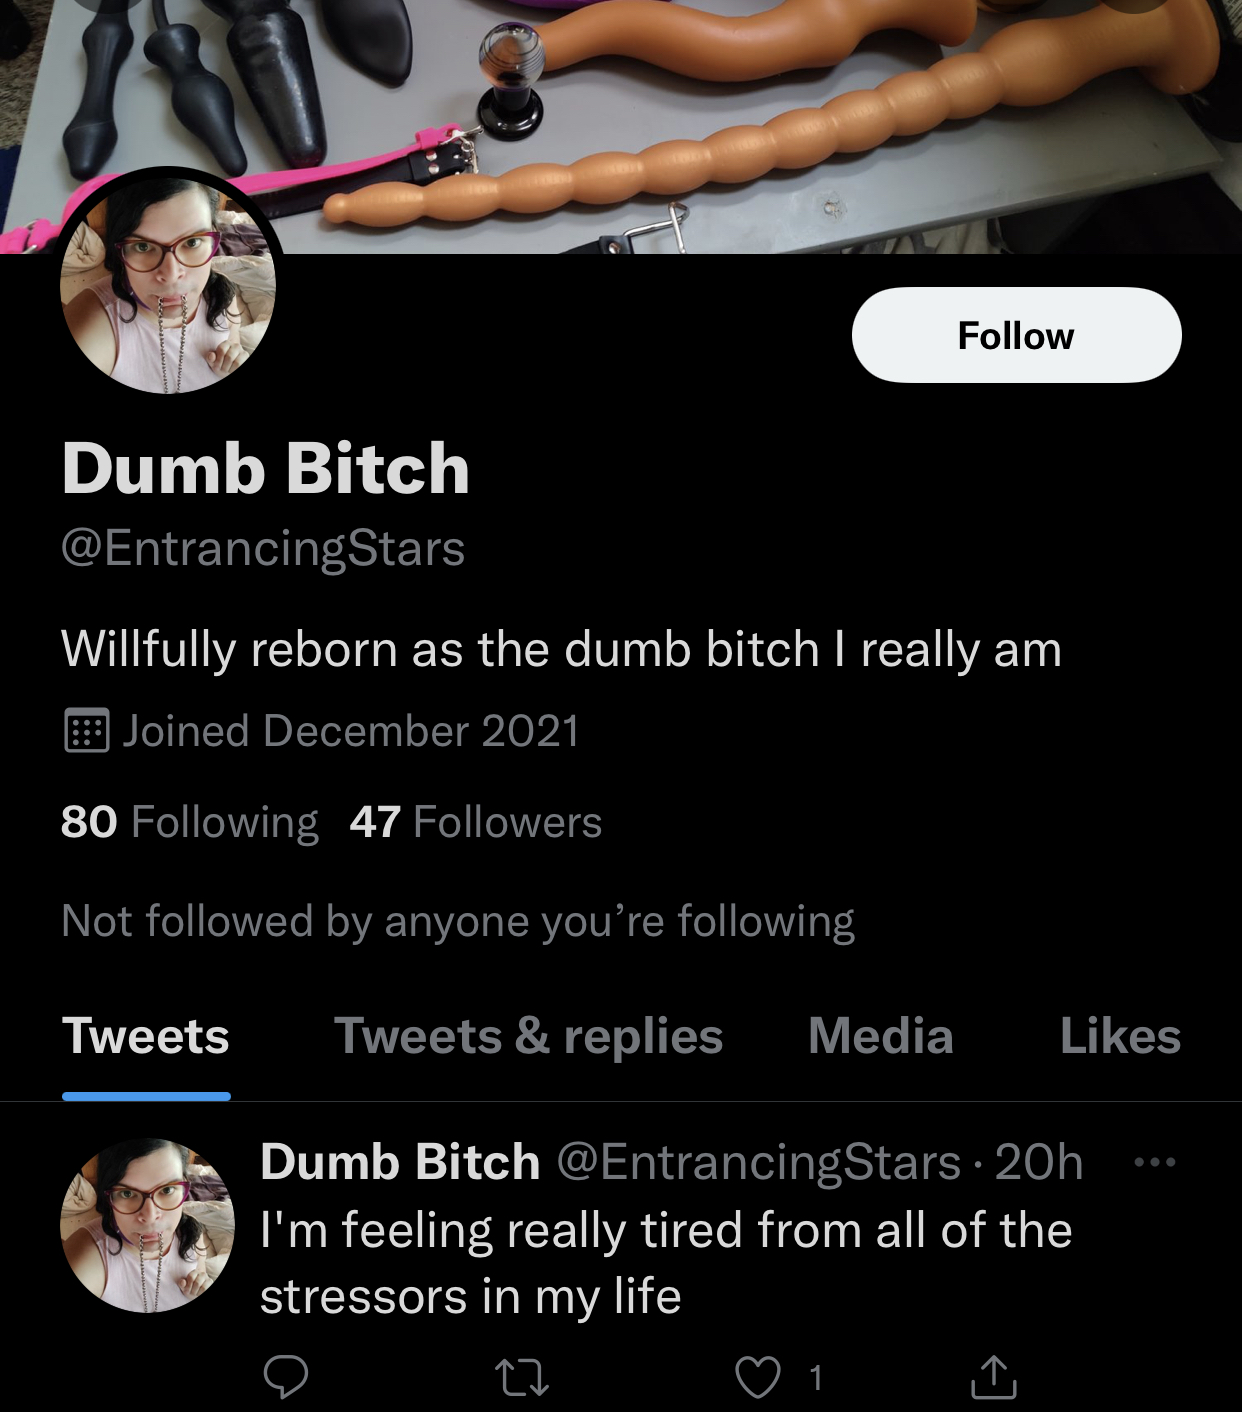1242x1412 pixels.
Task: Open the three-dot tweet options menu
Action: click(1155, 1162)
